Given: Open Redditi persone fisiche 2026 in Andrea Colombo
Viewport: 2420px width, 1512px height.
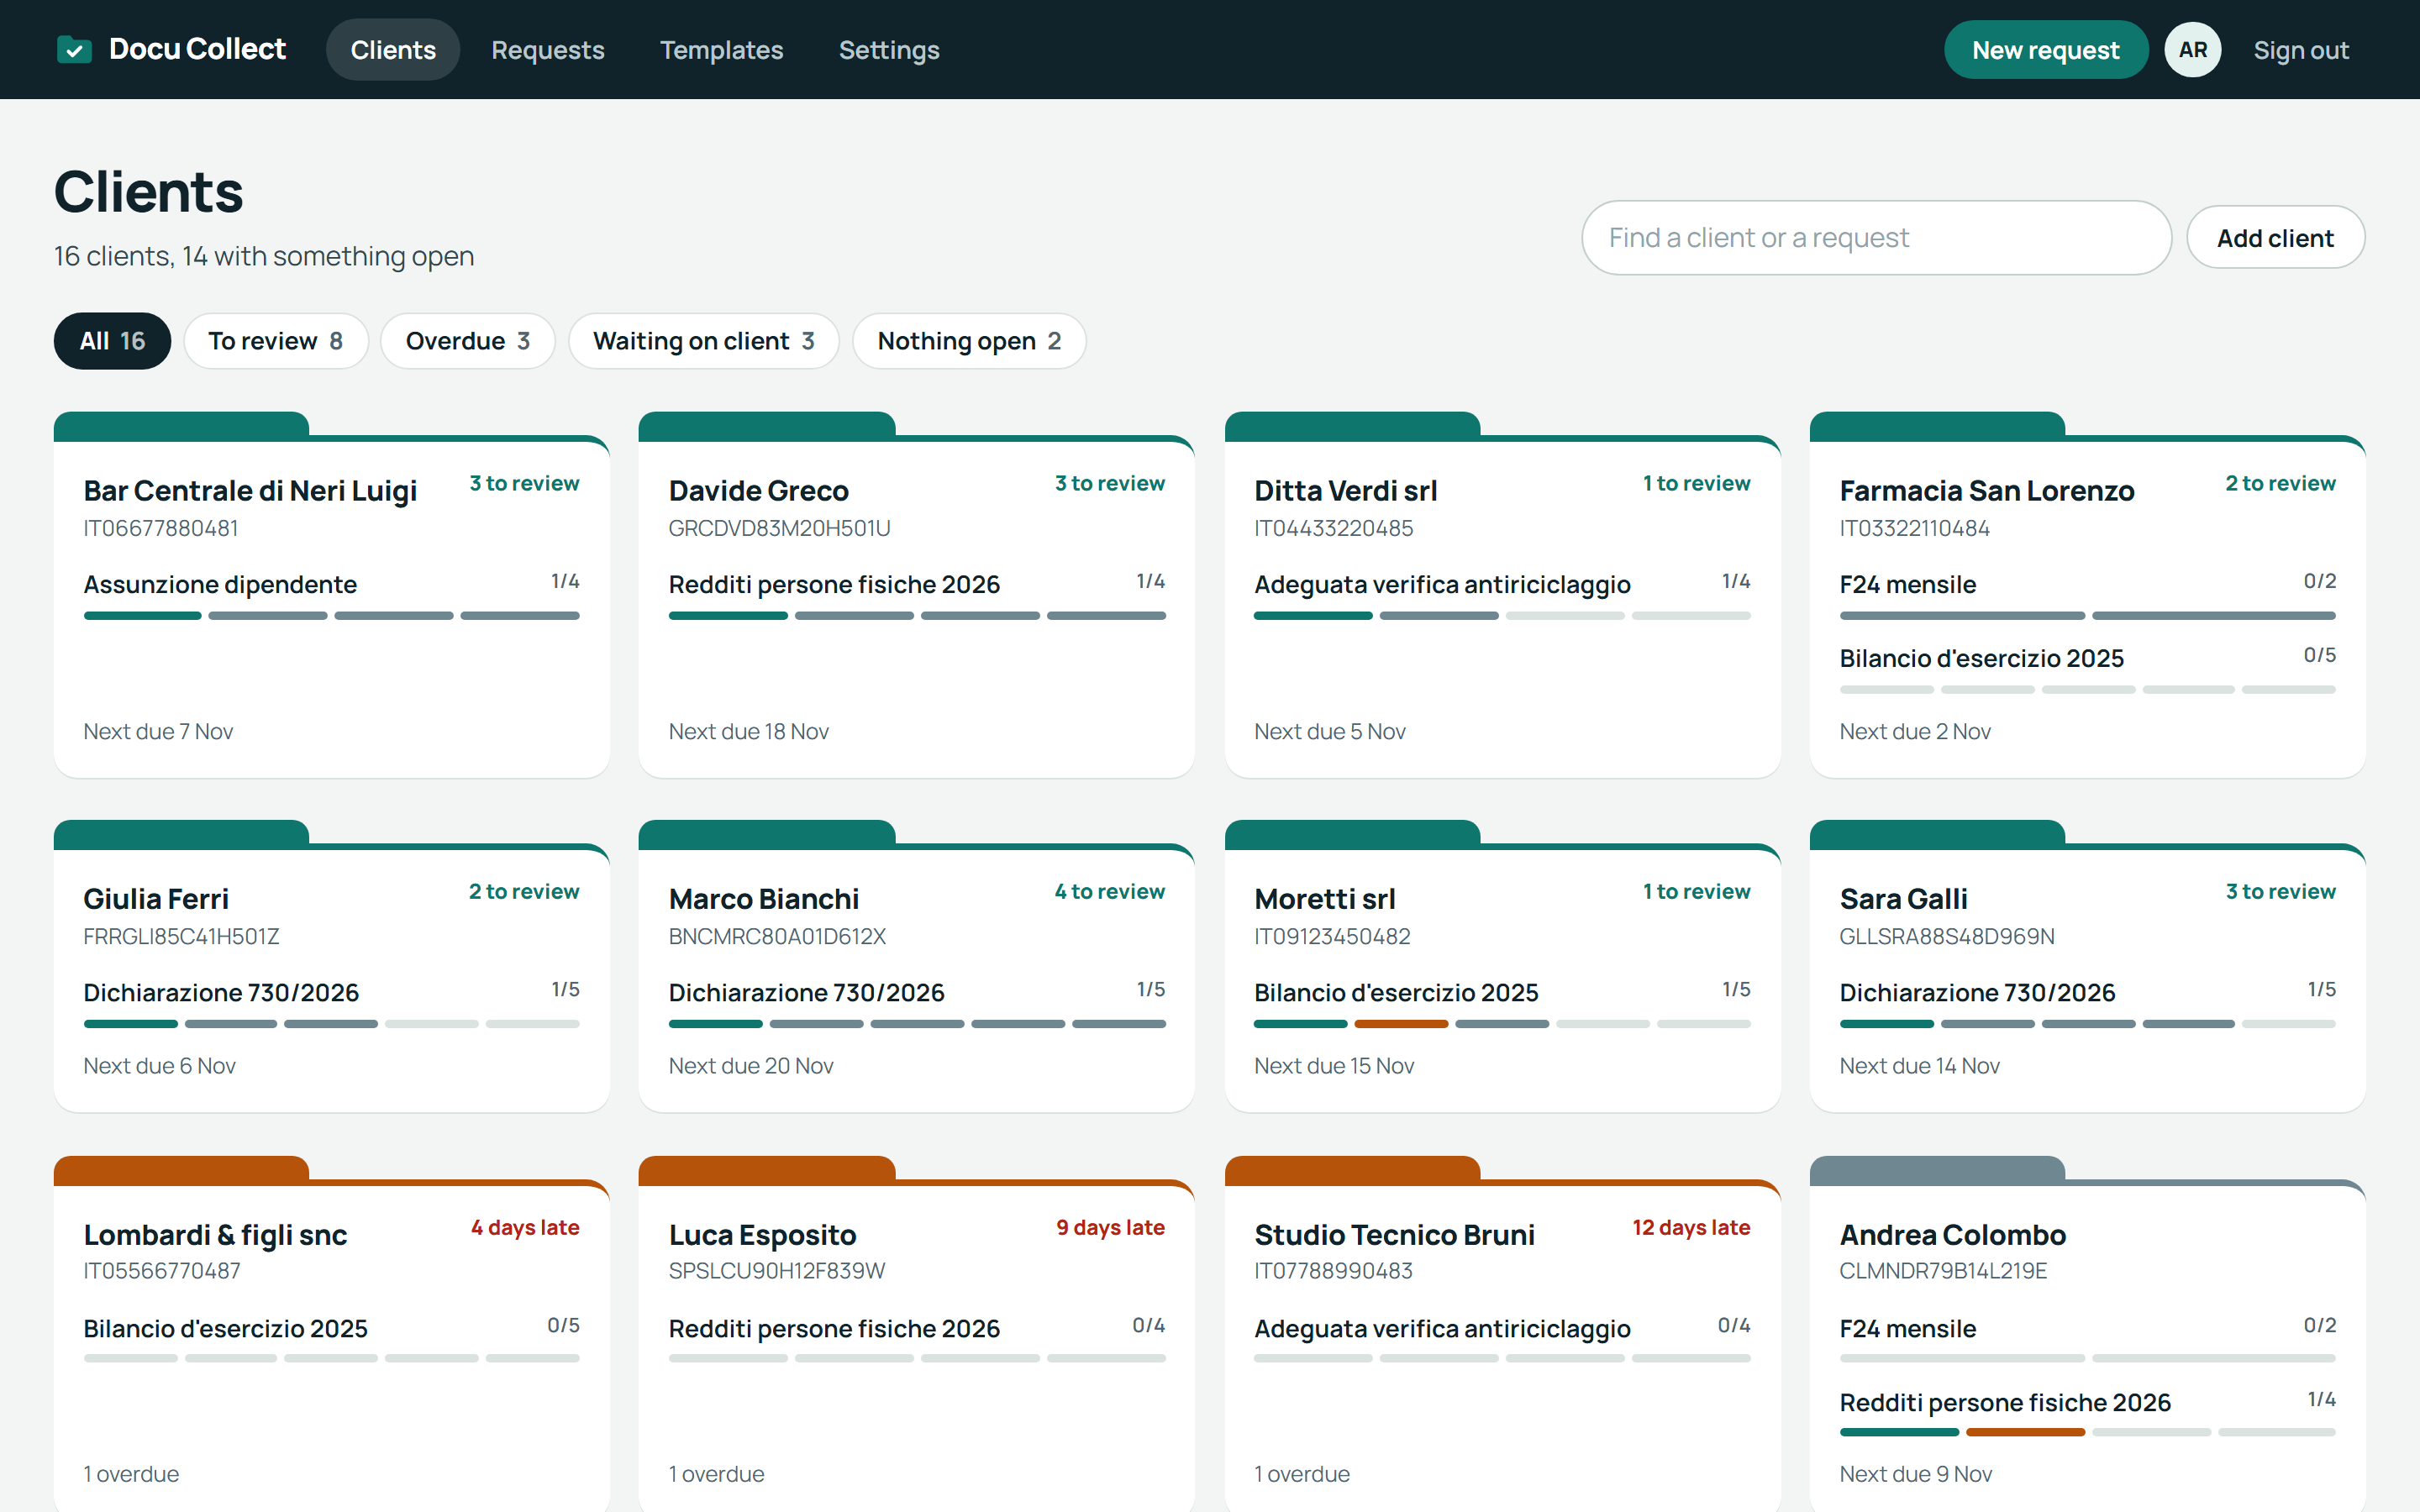Looking at the screenshot, I should tap(2005, 1402).
